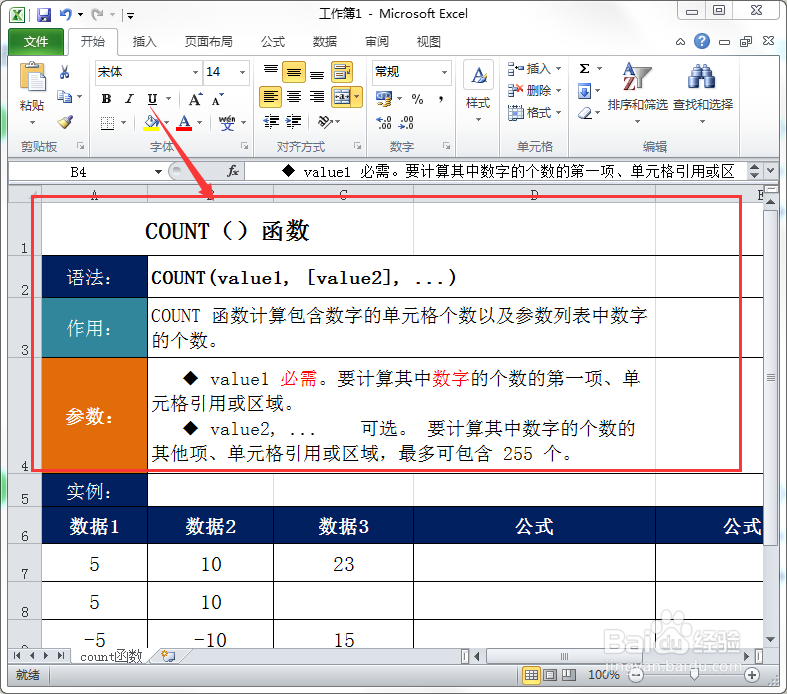The width and height of the screenshot is (787, 694).
Task: Click the Undo arrow icon
Action: coord(65,15)
